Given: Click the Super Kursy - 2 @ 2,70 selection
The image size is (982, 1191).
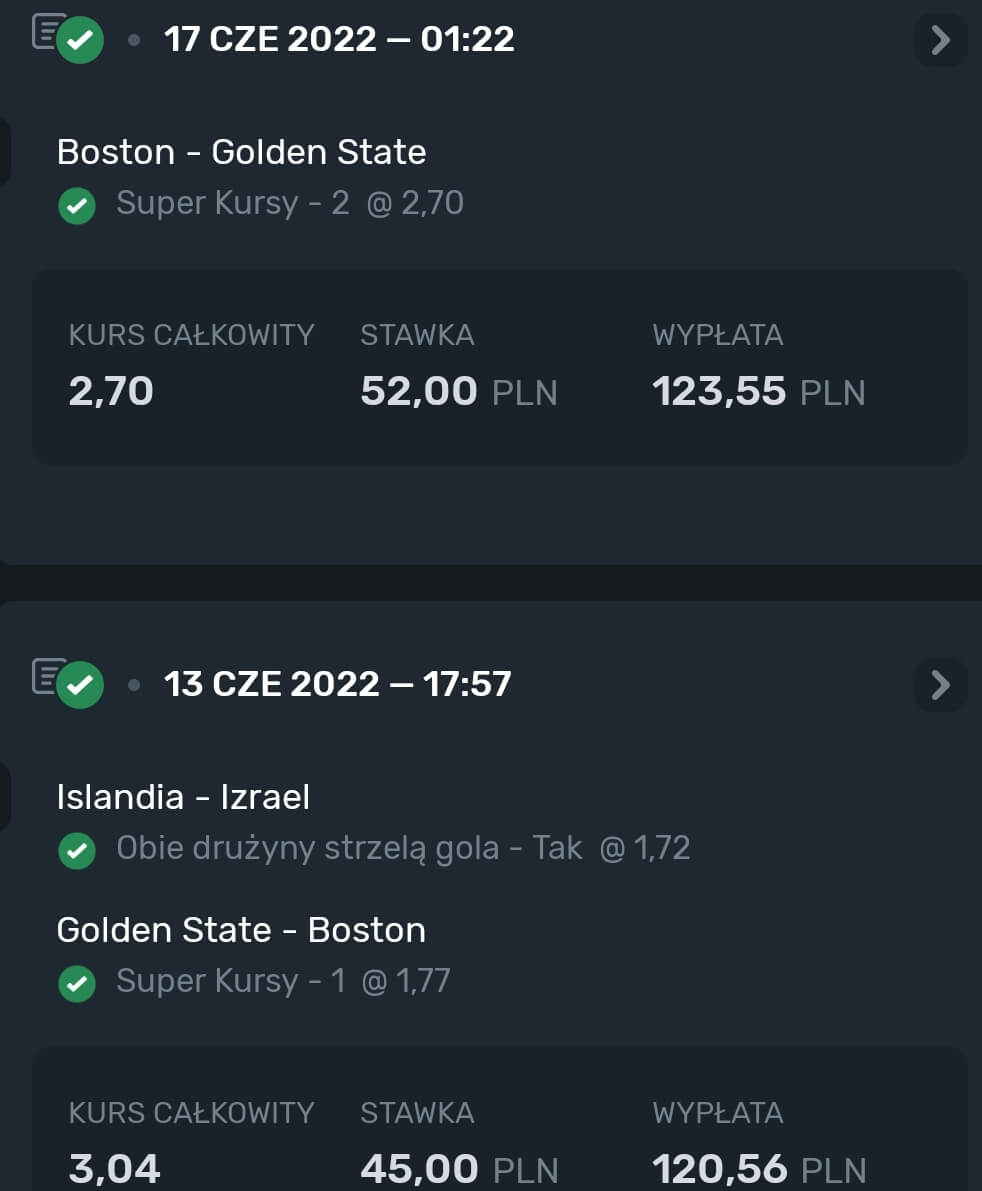Looking at the screenshot, I should point(290,204).
